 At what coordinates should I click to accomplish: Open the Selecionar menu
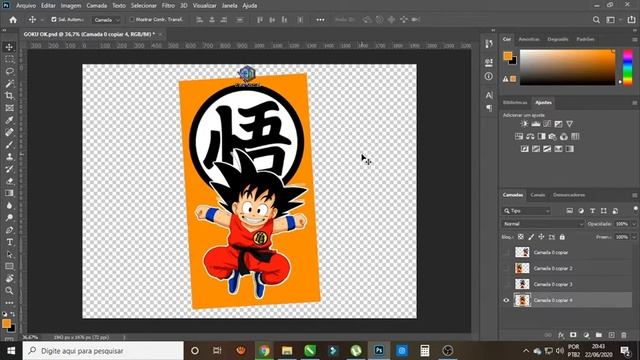(144, 6)
